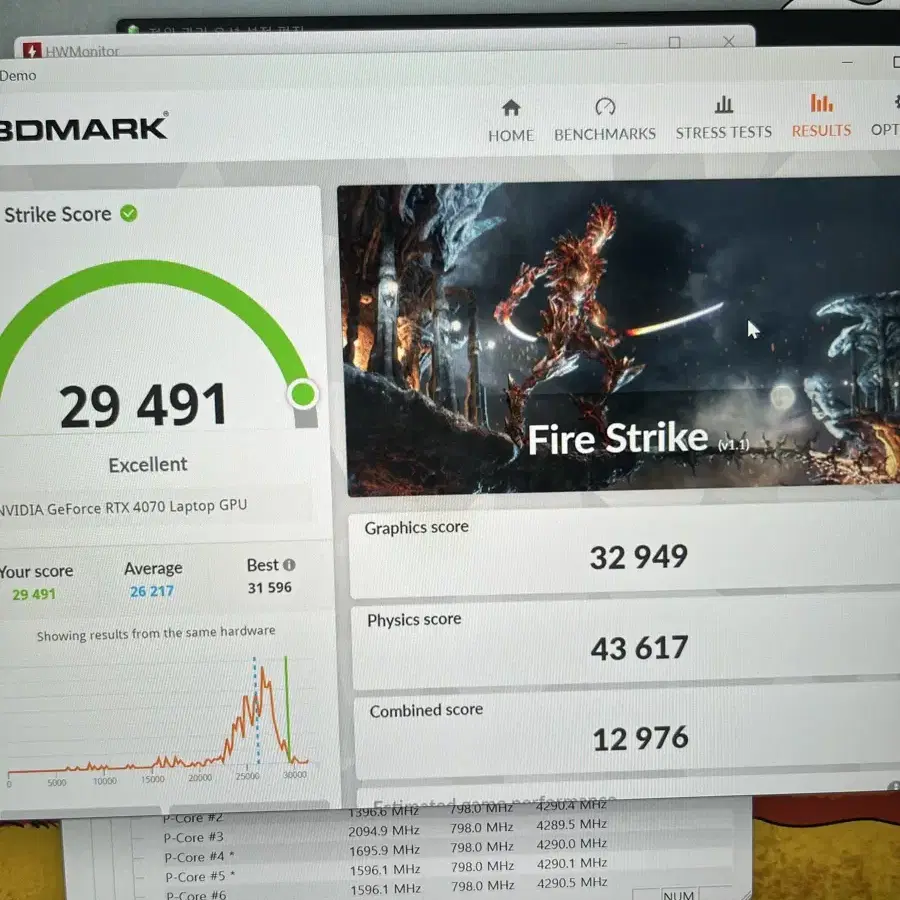900x900 pixels.
Task: Click the green validation check beside Strike Score
Action: point(129,214)
